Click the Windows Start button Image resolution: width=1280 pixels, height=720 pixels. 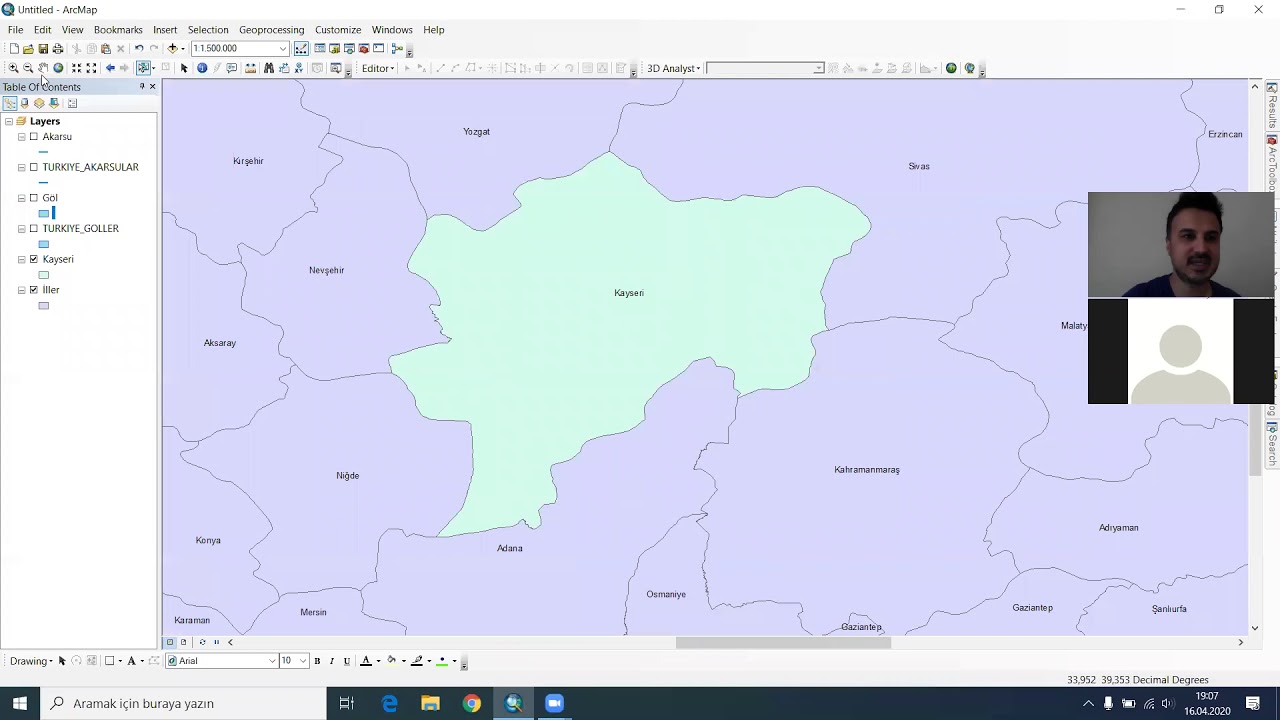pos(20,703)
